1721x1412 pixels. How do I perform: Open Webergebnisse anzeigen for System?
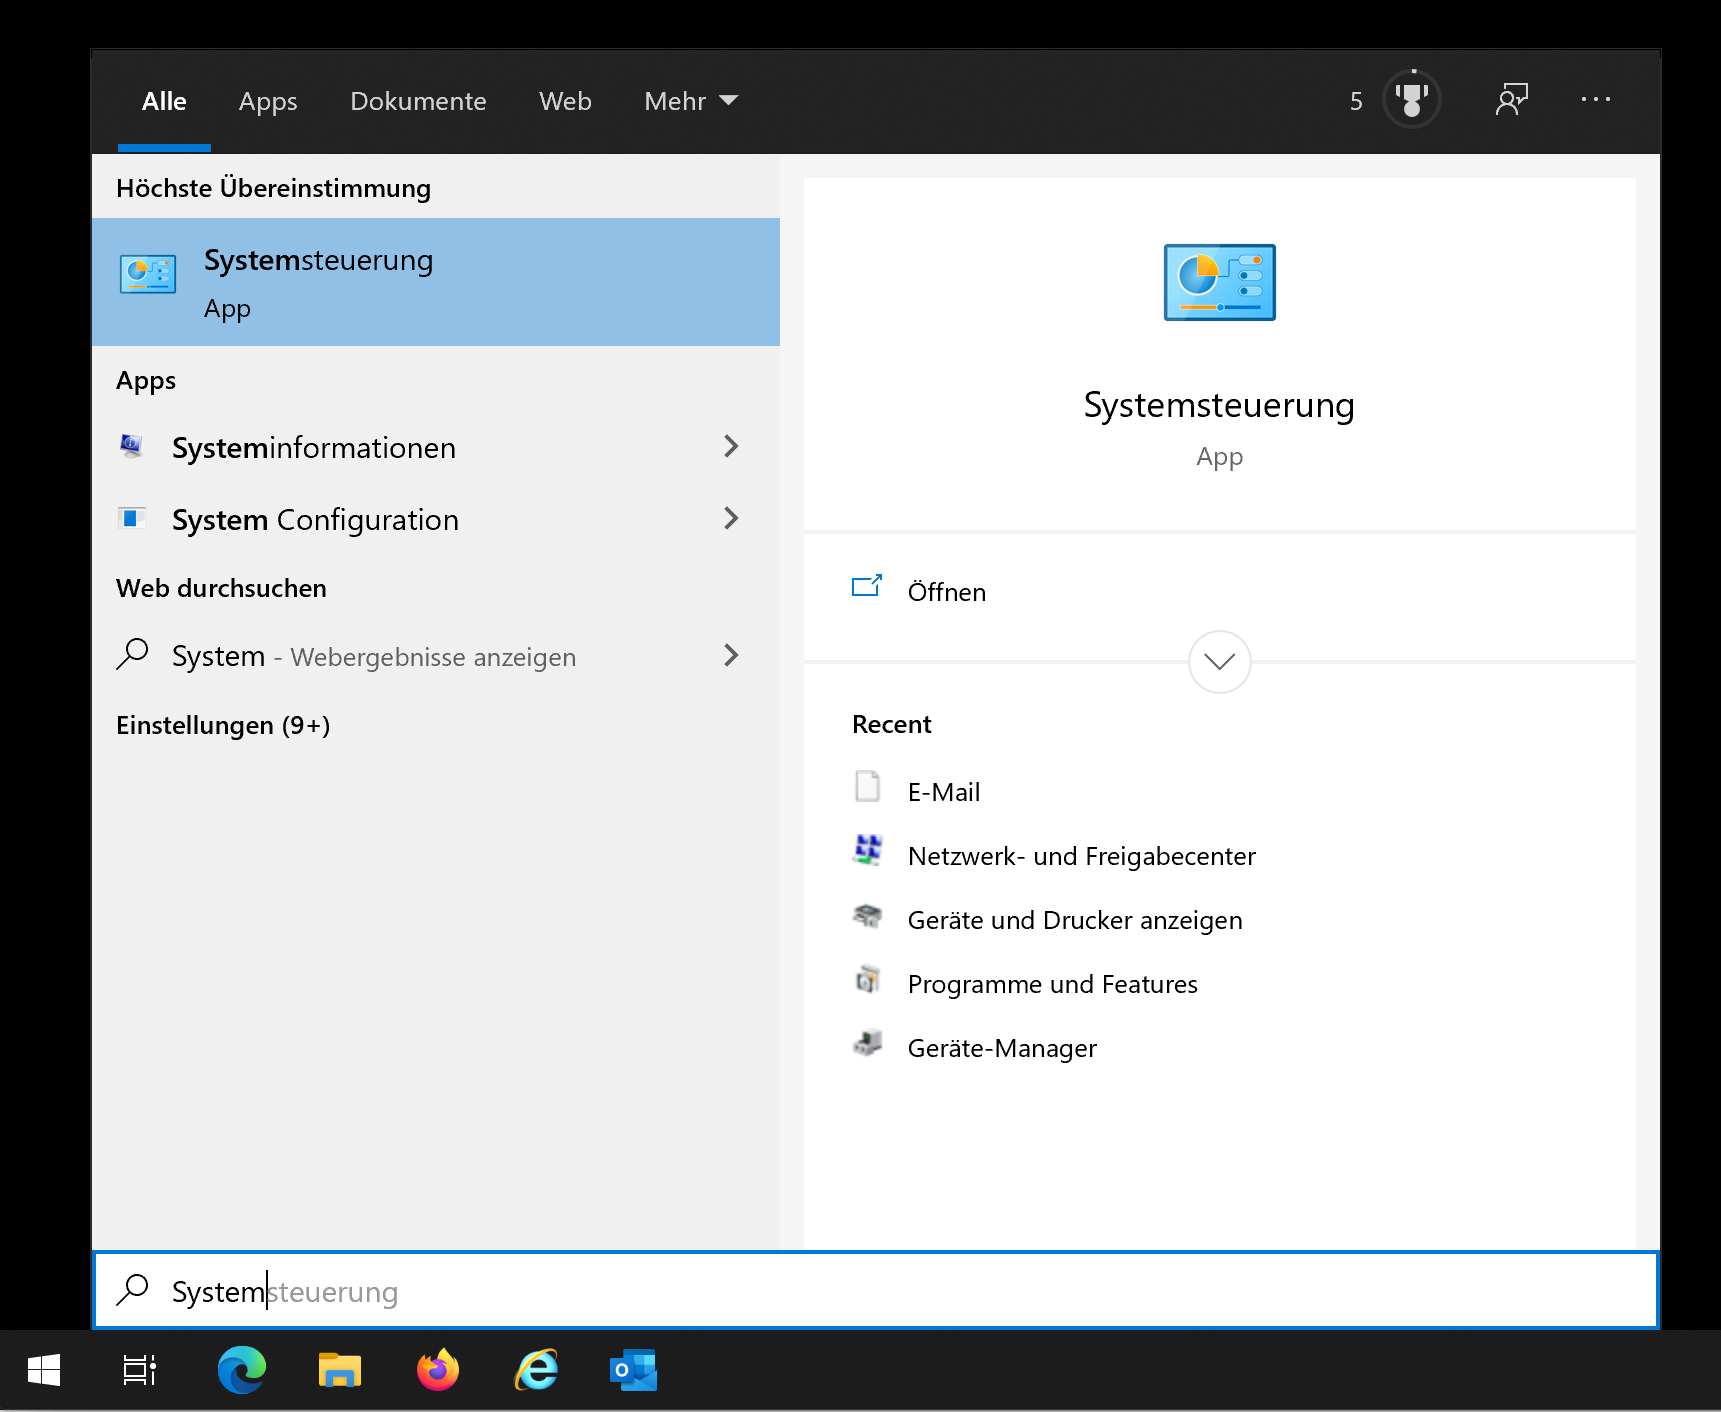(x=430, y=656)
